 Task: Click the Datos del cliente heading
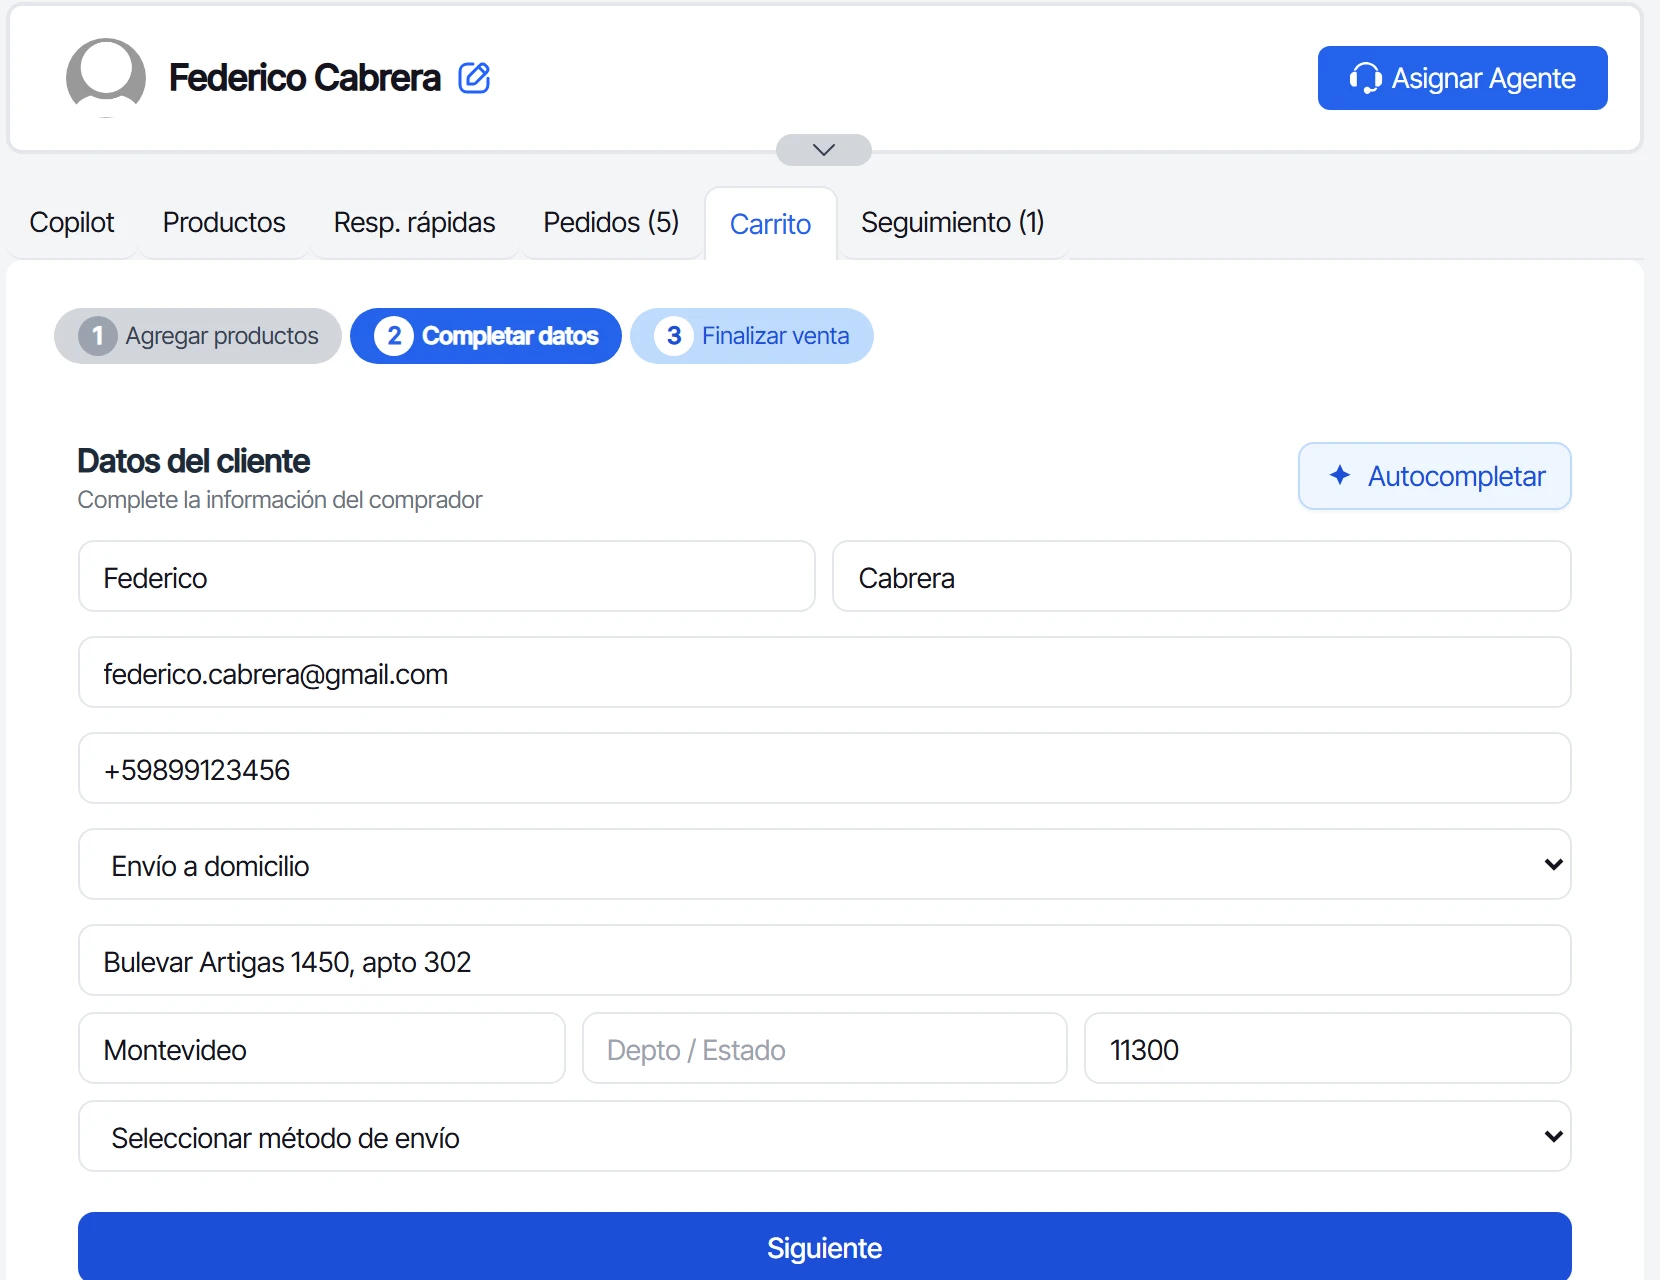click(194, 461)
